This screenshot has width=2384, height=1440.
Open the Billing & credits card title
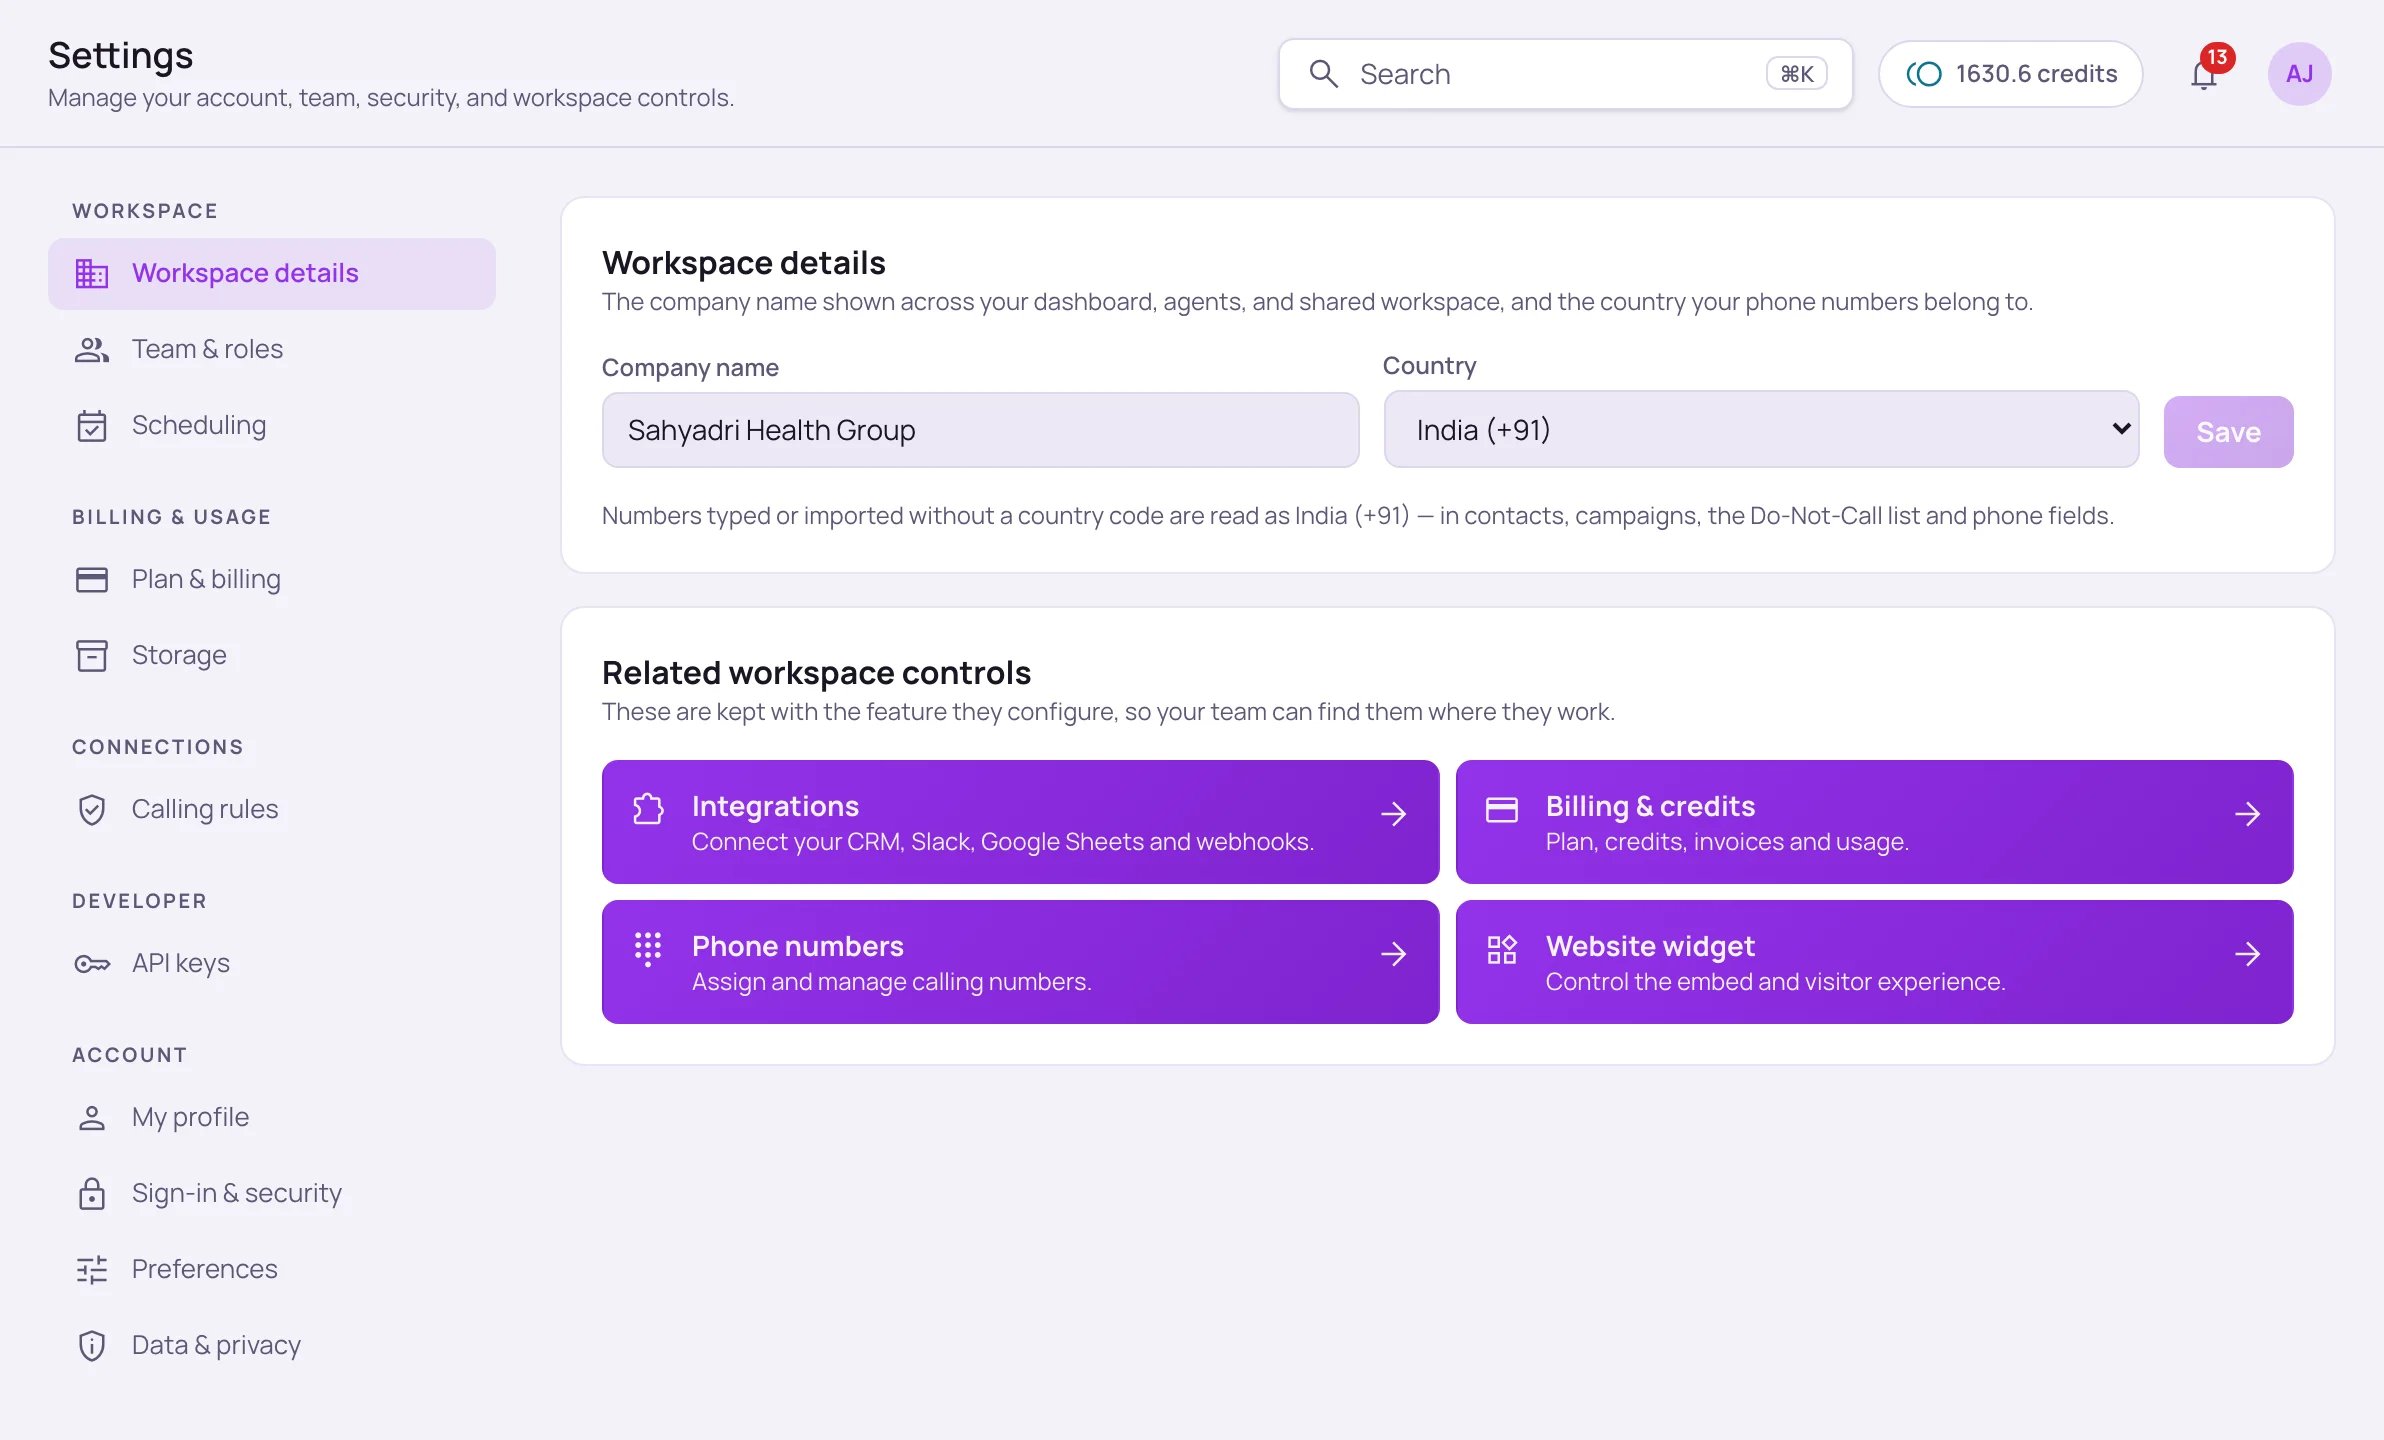(1650, 806)
